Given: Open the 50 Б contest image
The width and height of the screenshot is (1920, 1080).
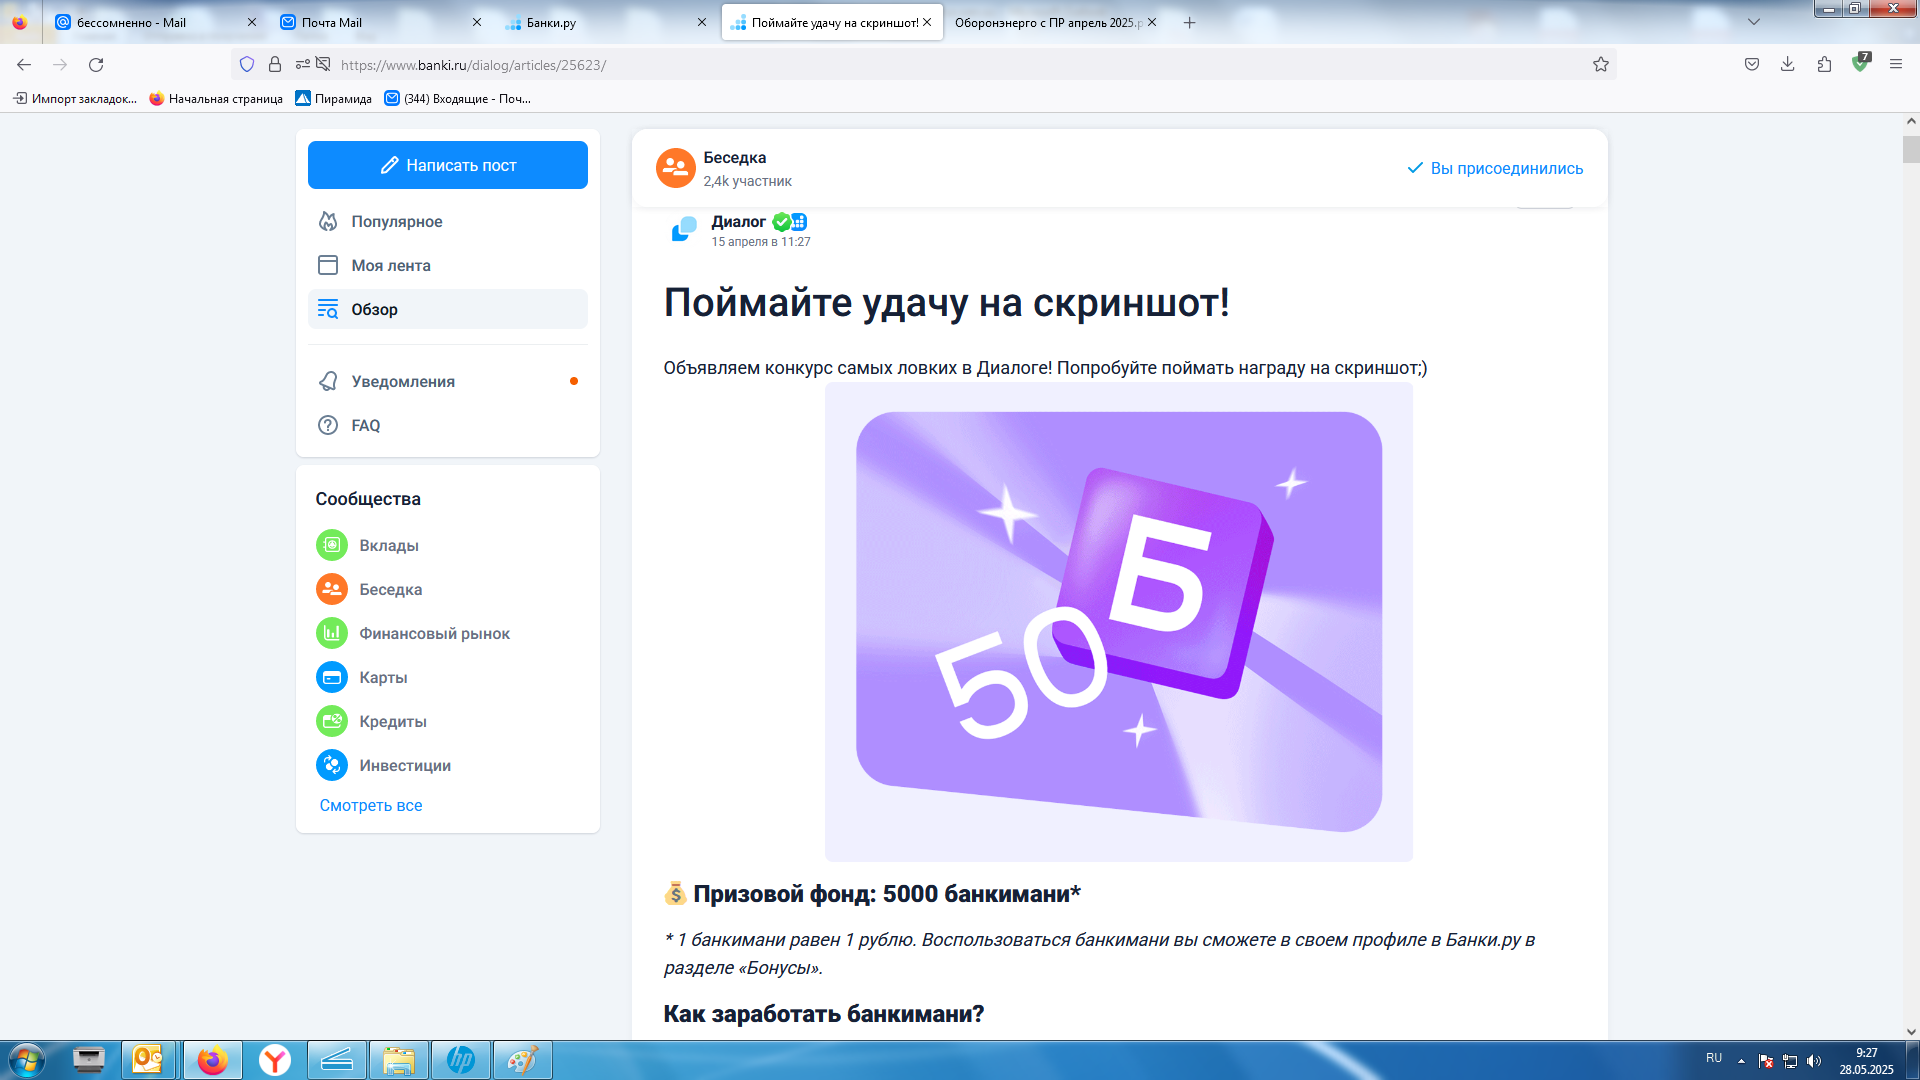Looking at the screenshot, I should click(x=1119, y=622).
